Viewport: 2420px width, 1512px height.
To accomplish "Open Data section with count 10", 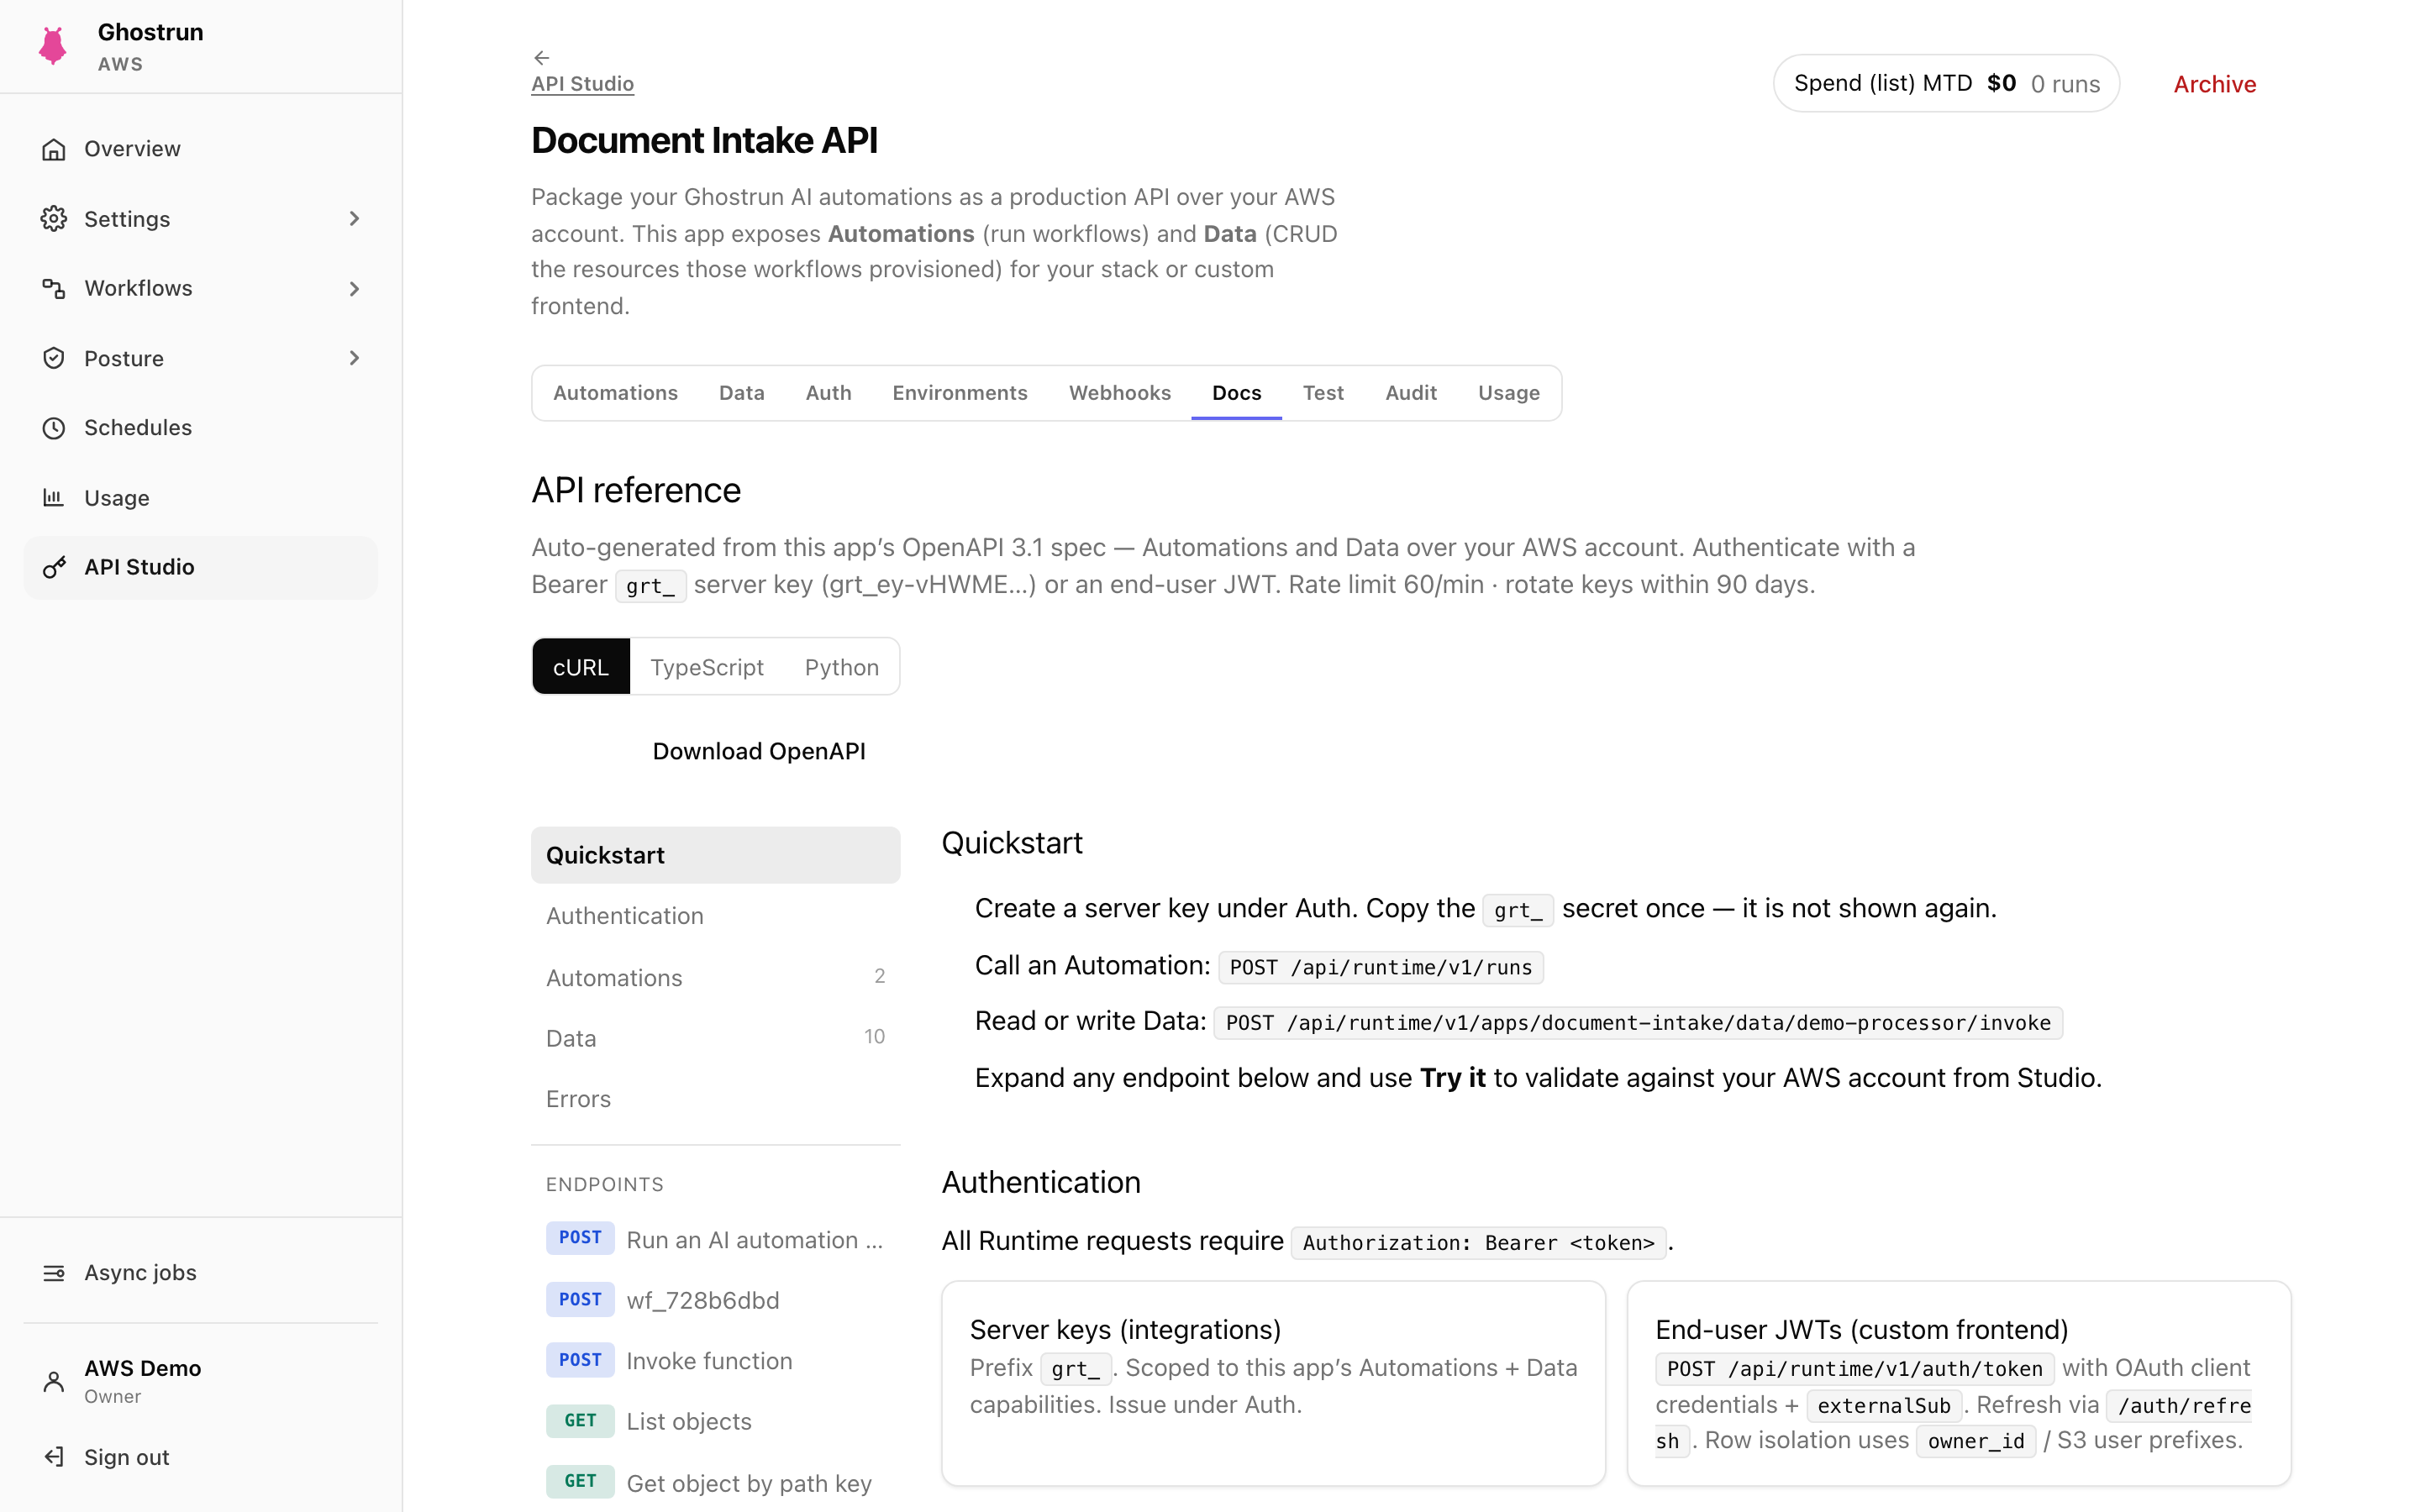I will tap(715, 1038).
